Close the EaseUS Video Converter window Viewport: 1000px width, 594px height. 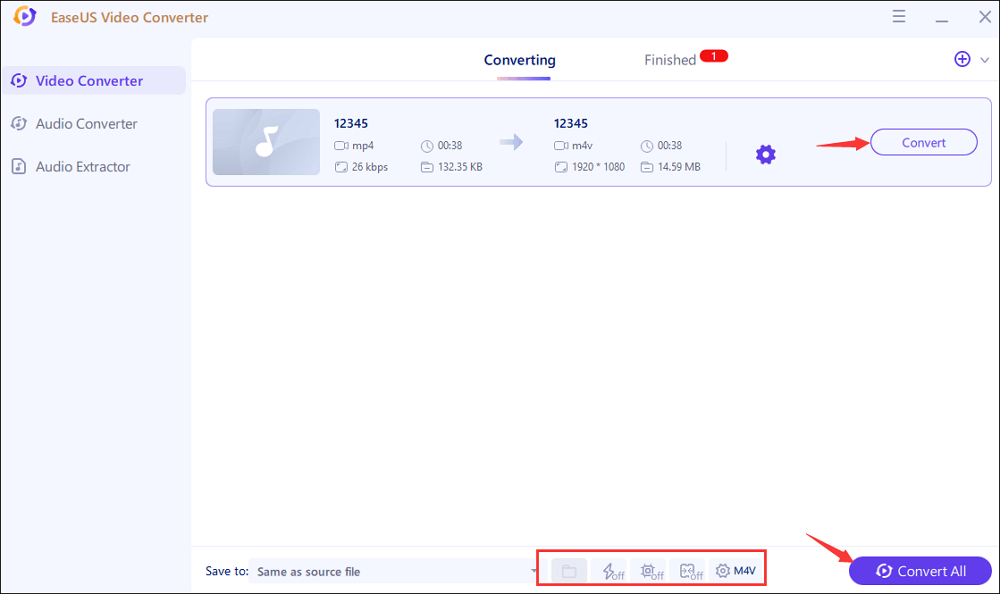[x=985, y=17]
